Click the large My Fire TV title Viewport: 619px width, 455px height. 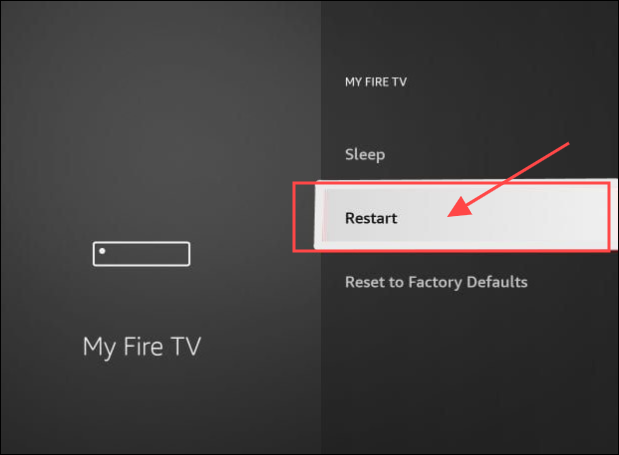click(142, 346)
